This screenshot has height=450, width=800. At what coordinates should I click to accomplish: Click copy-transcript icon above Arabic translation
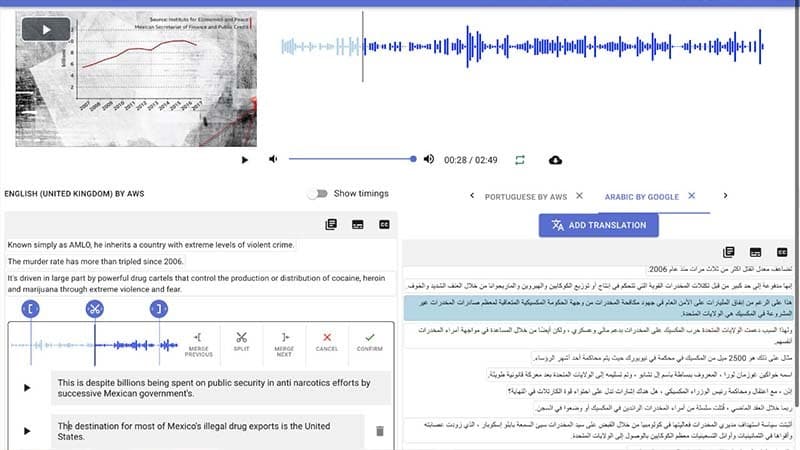729,252
